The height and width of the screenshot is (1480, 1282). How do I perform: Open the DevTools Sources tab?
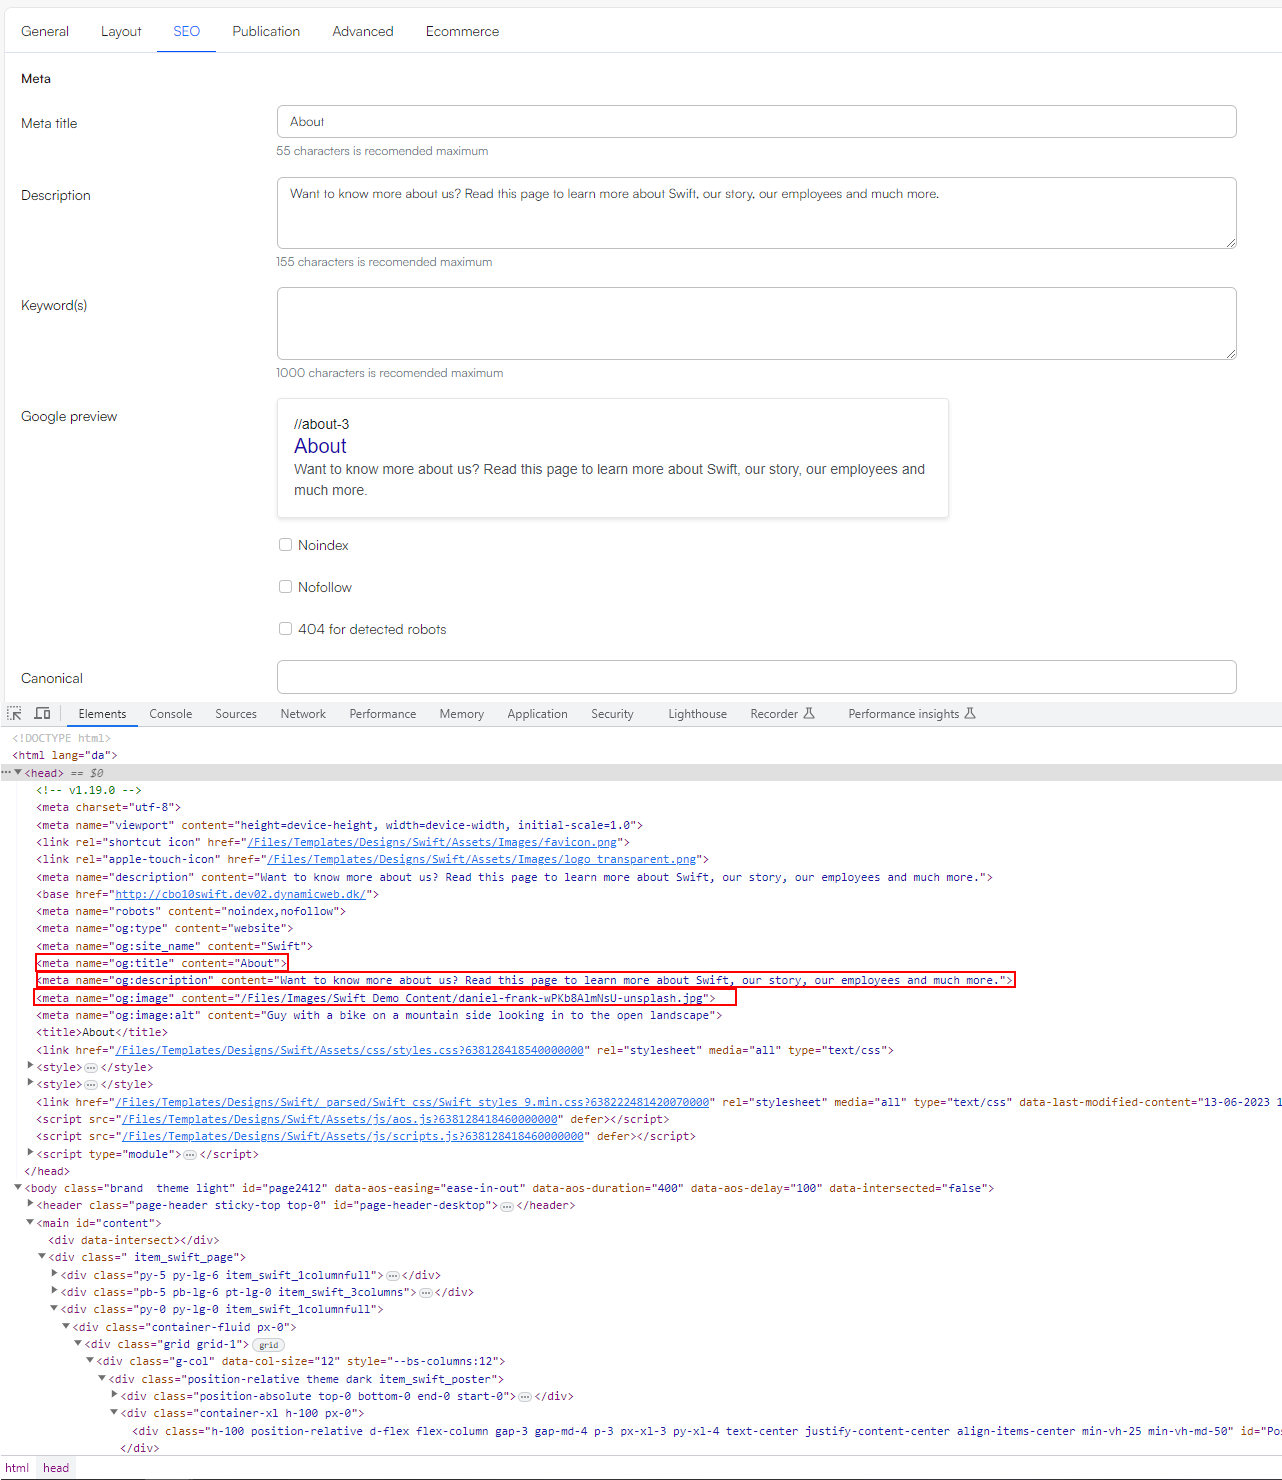click(x=236, y=714)
